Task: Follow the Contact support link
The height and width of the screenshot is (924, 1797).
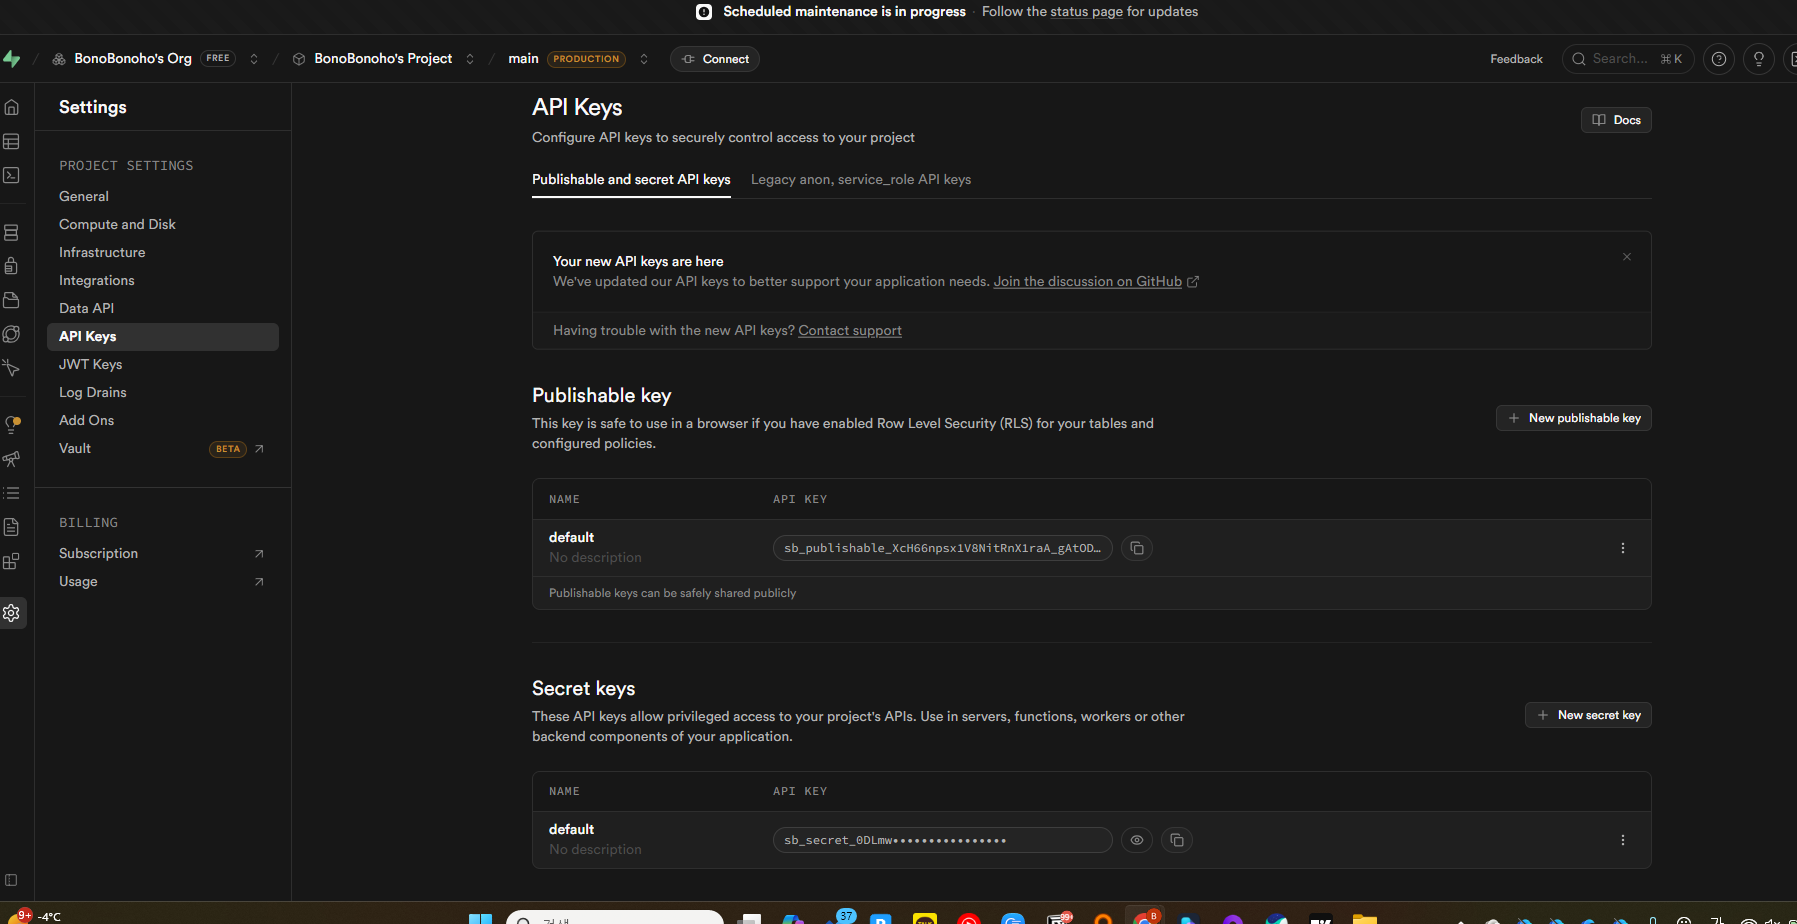Action: tap(850, 331)
